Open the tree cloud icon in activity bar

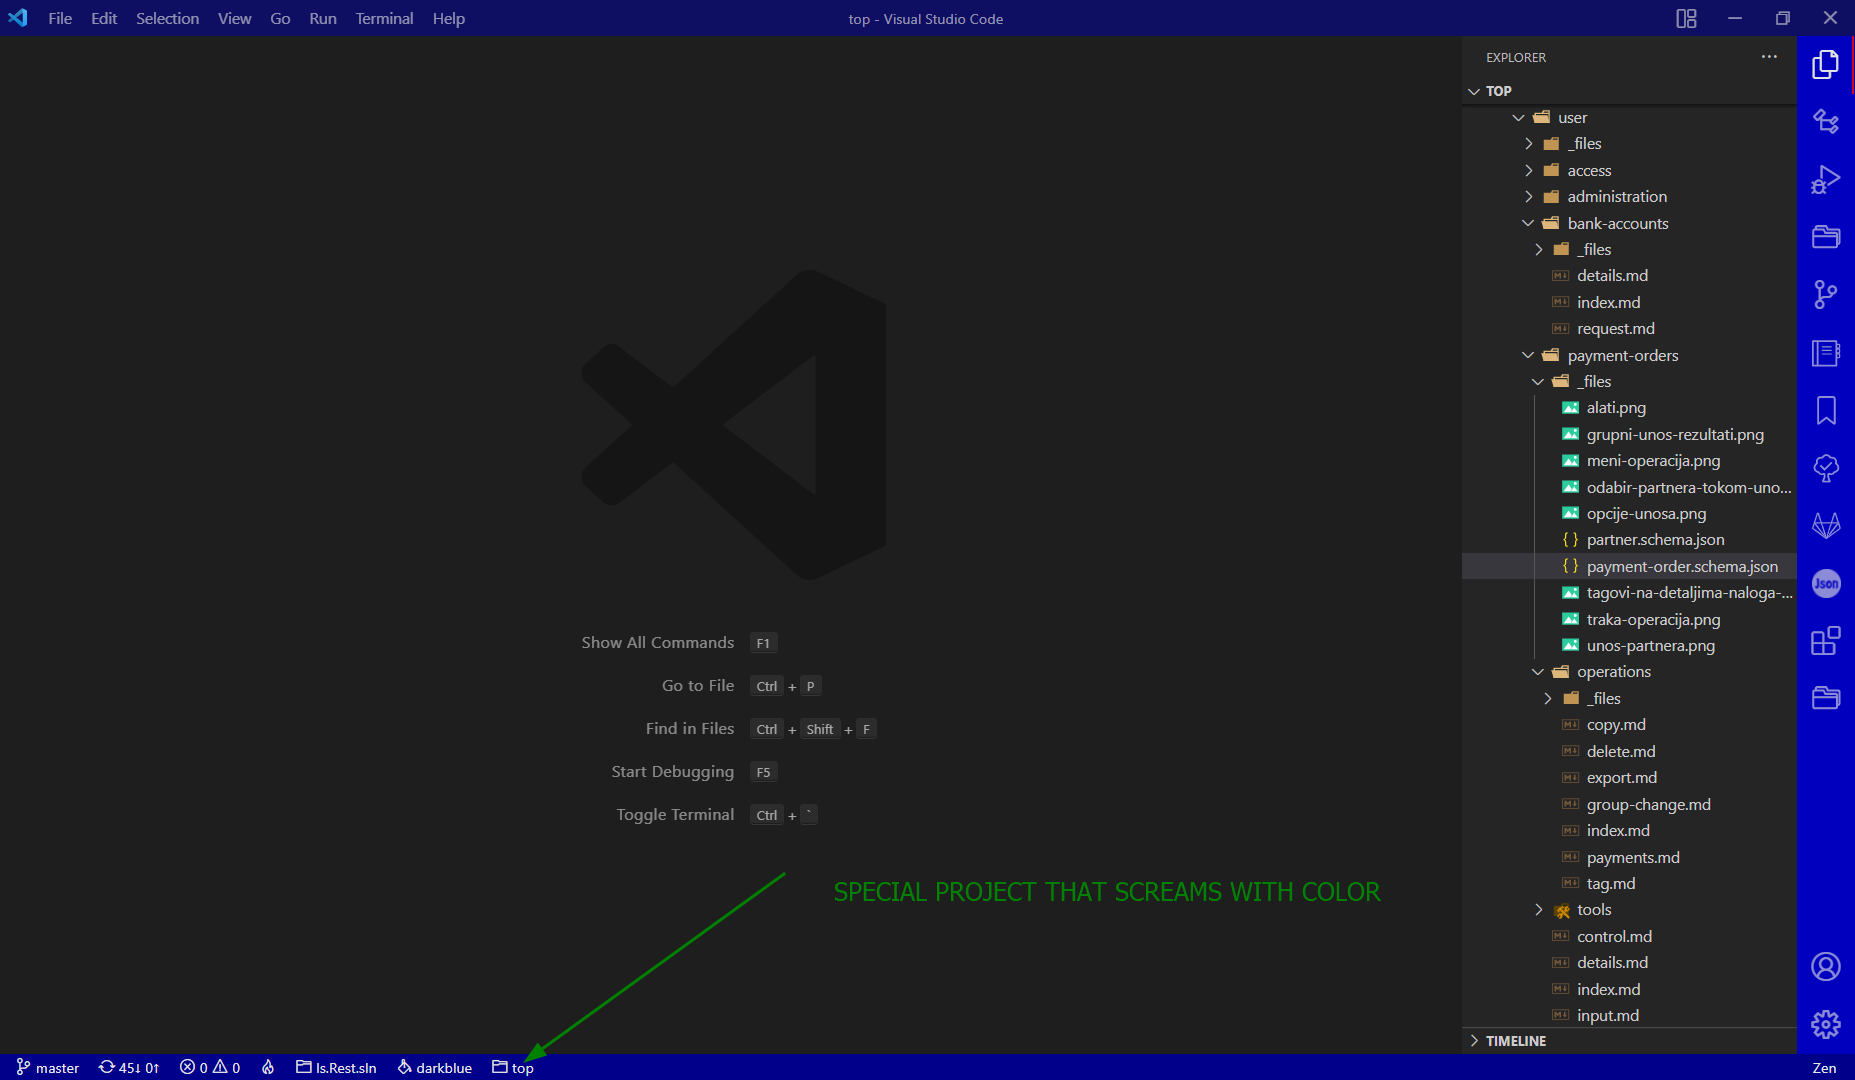click(1826, 468)
